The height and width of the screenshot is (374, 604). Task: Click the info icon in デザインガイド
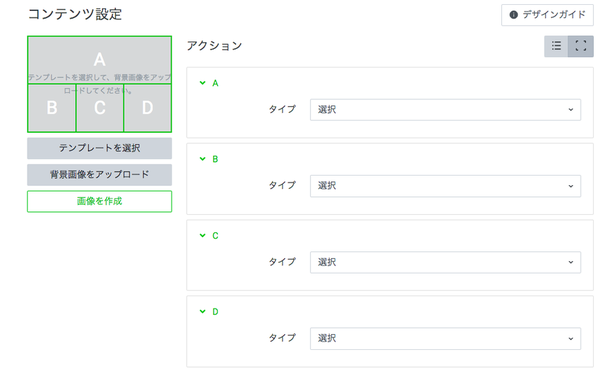[x=513, y=15]
